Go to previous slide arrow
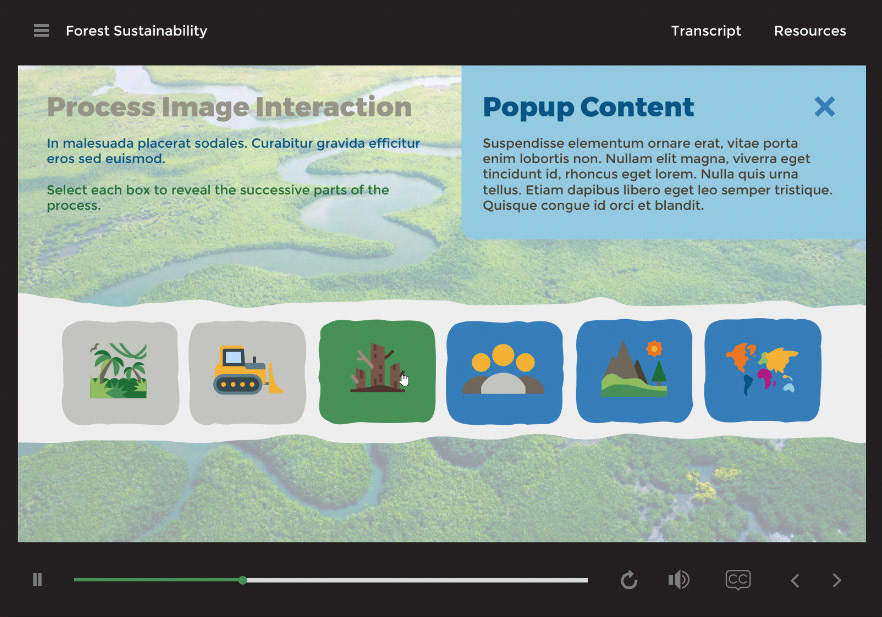 [x=795, y=580]
